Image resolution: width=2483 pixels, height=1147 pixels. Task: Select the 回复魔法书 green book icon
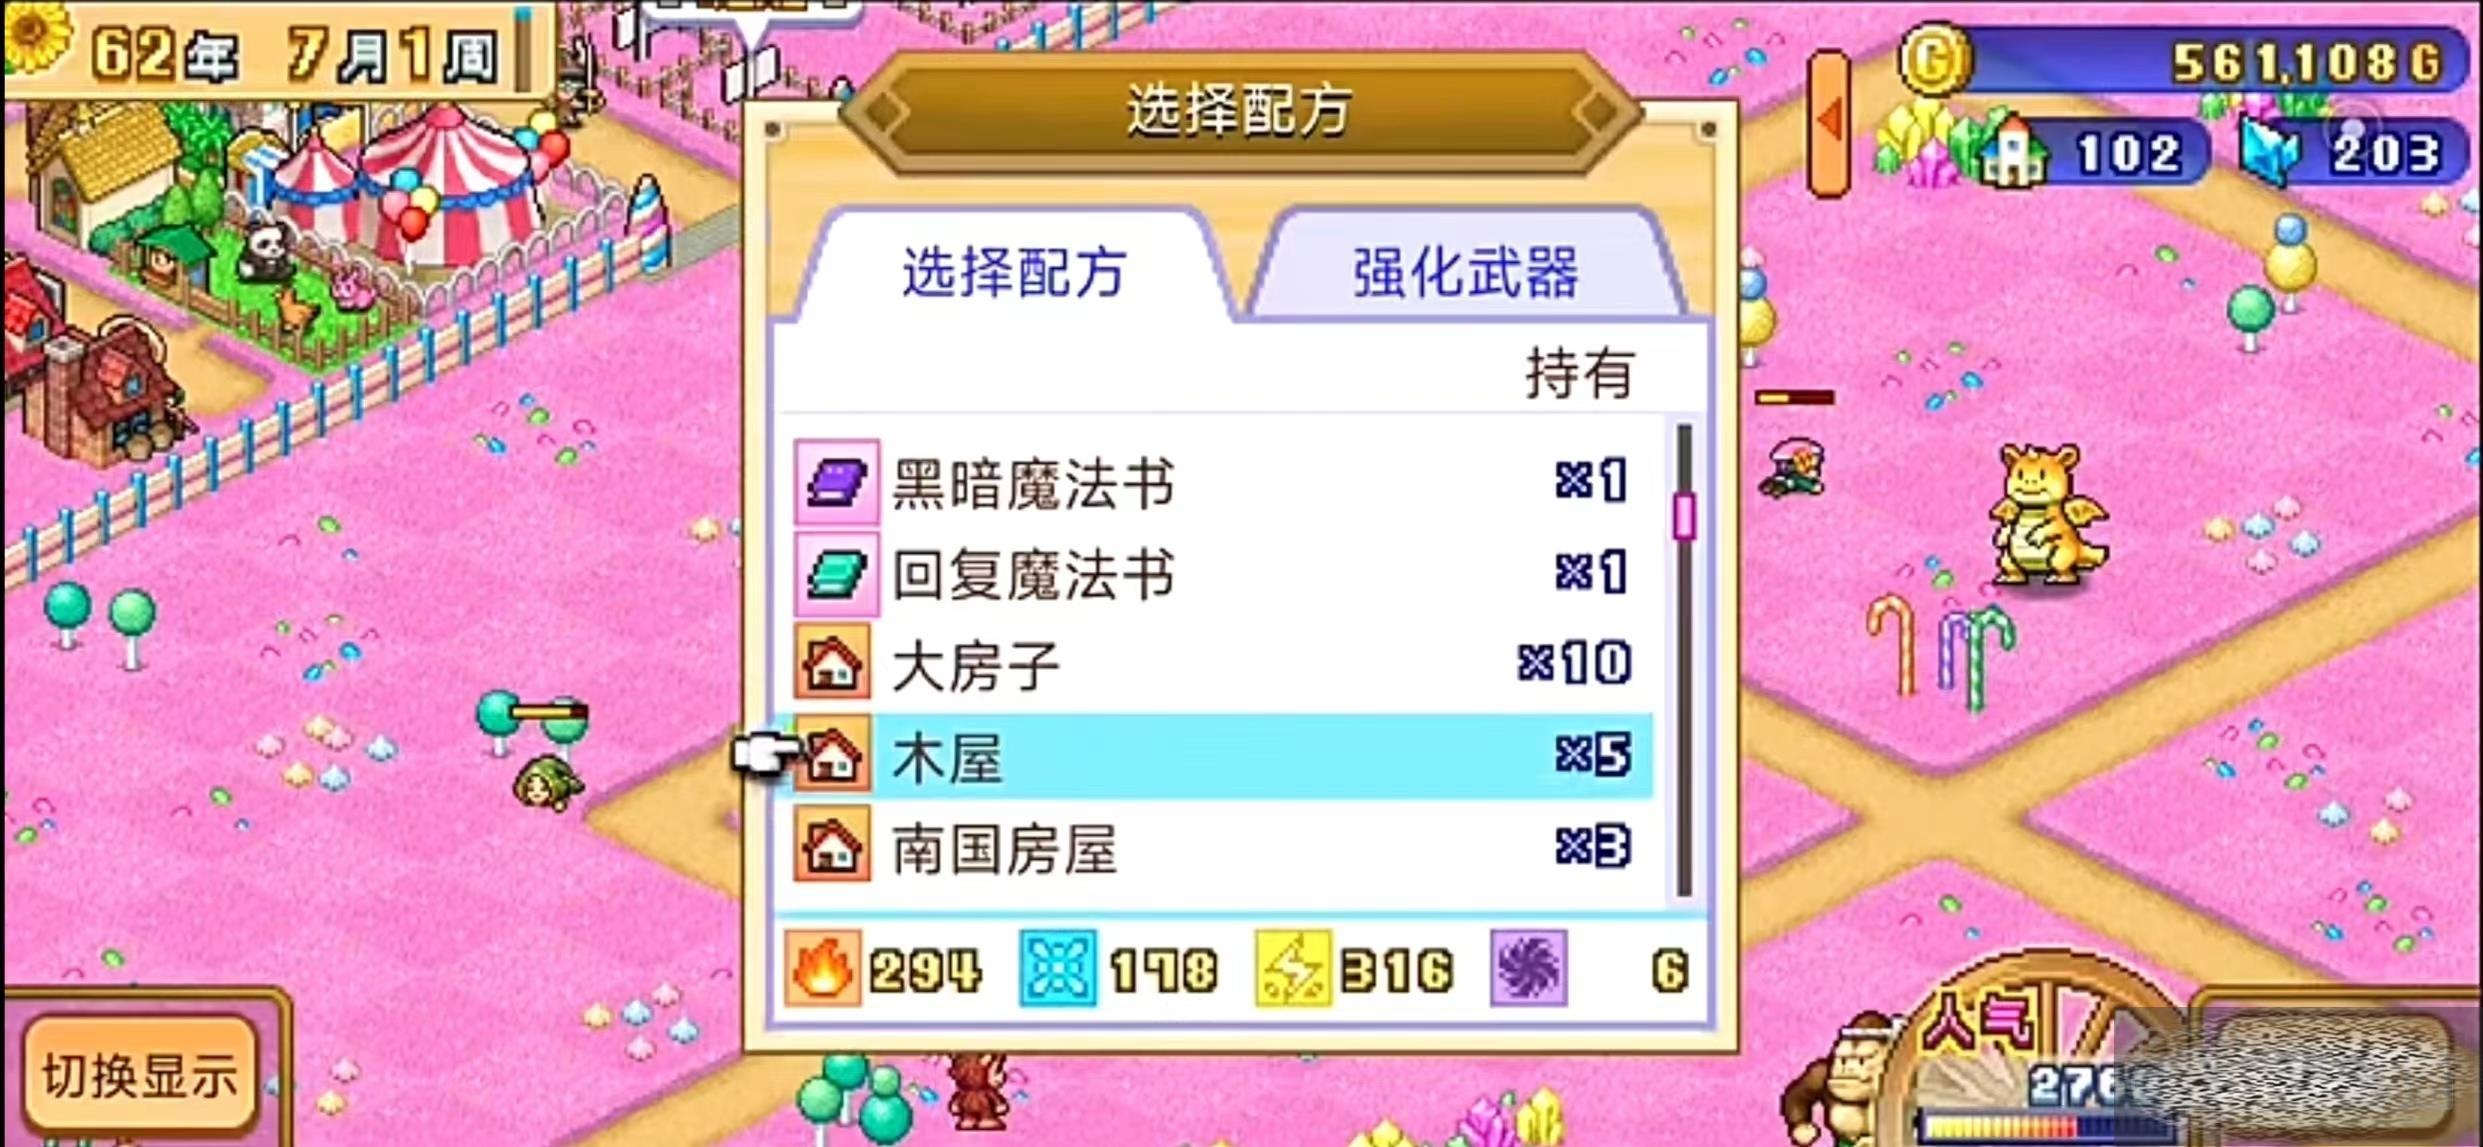[x=836, y=574]
